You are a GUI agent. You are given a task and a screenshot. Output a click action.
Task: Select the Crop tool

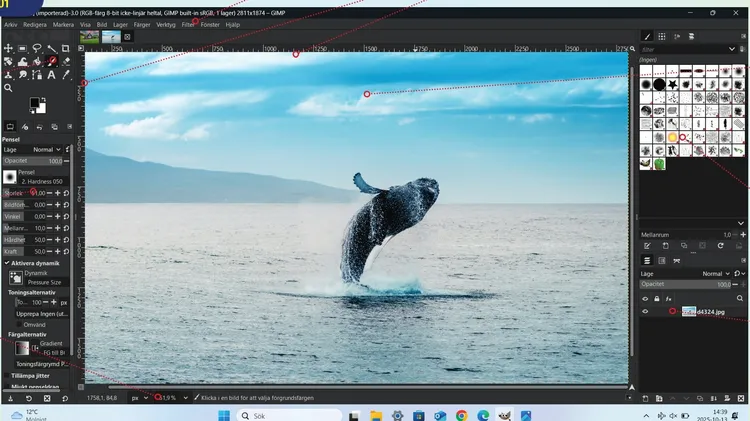point(65,48)
